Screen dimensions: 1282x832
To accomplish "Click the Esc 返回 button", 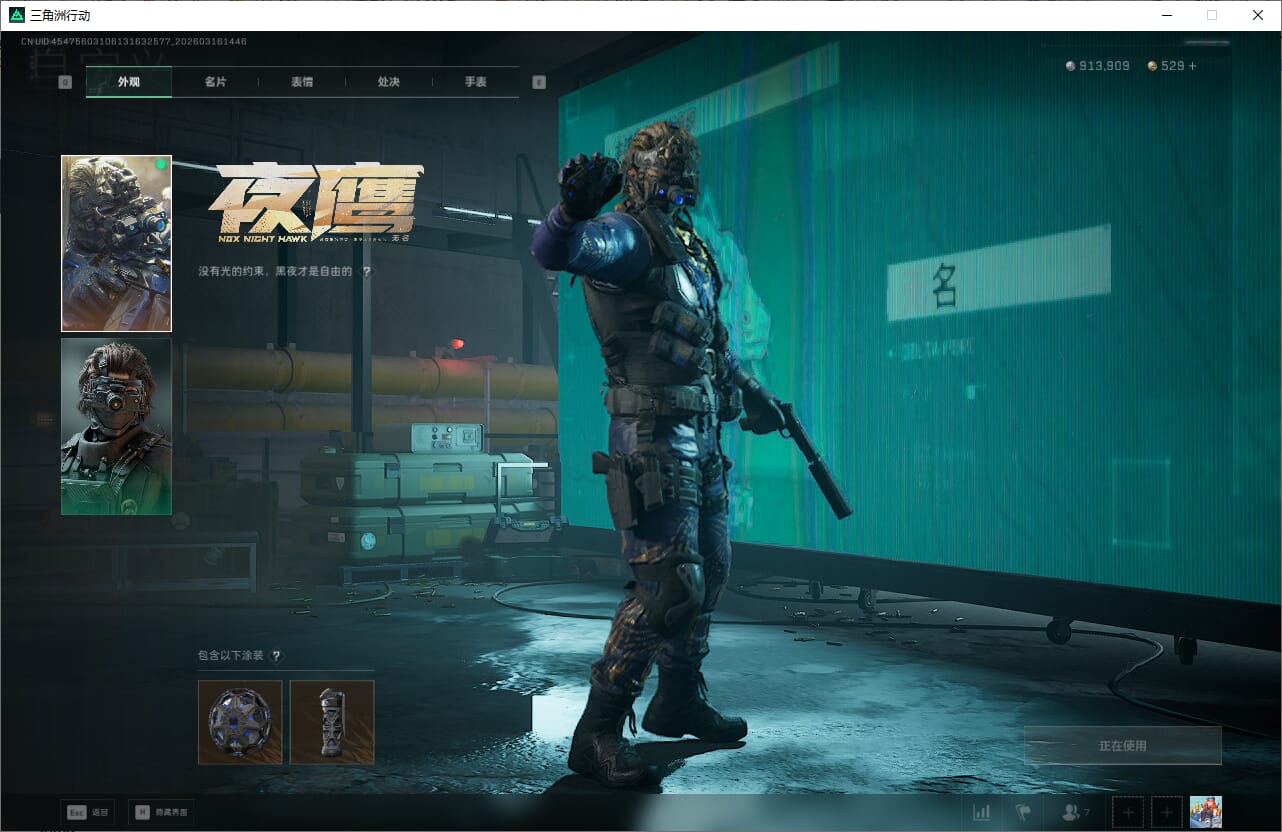I will (x=88, y=812).
